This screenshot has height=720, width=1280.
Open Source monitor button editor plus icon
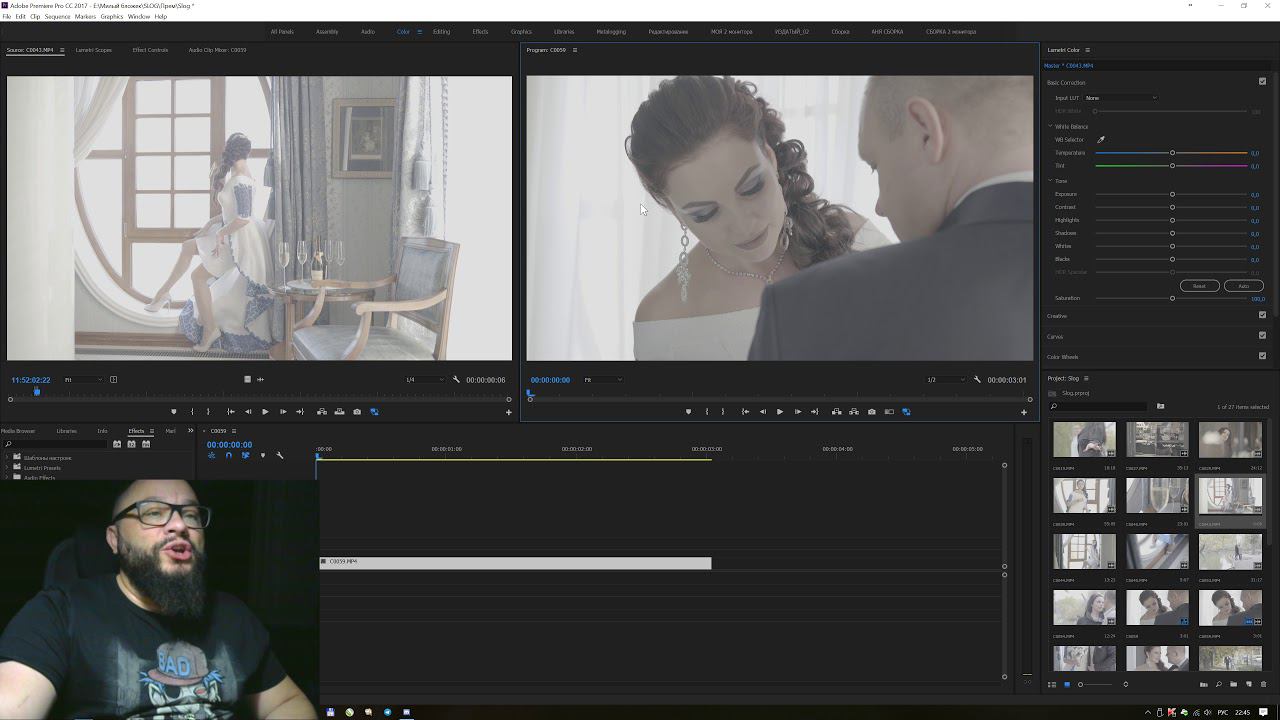(508, 412)
